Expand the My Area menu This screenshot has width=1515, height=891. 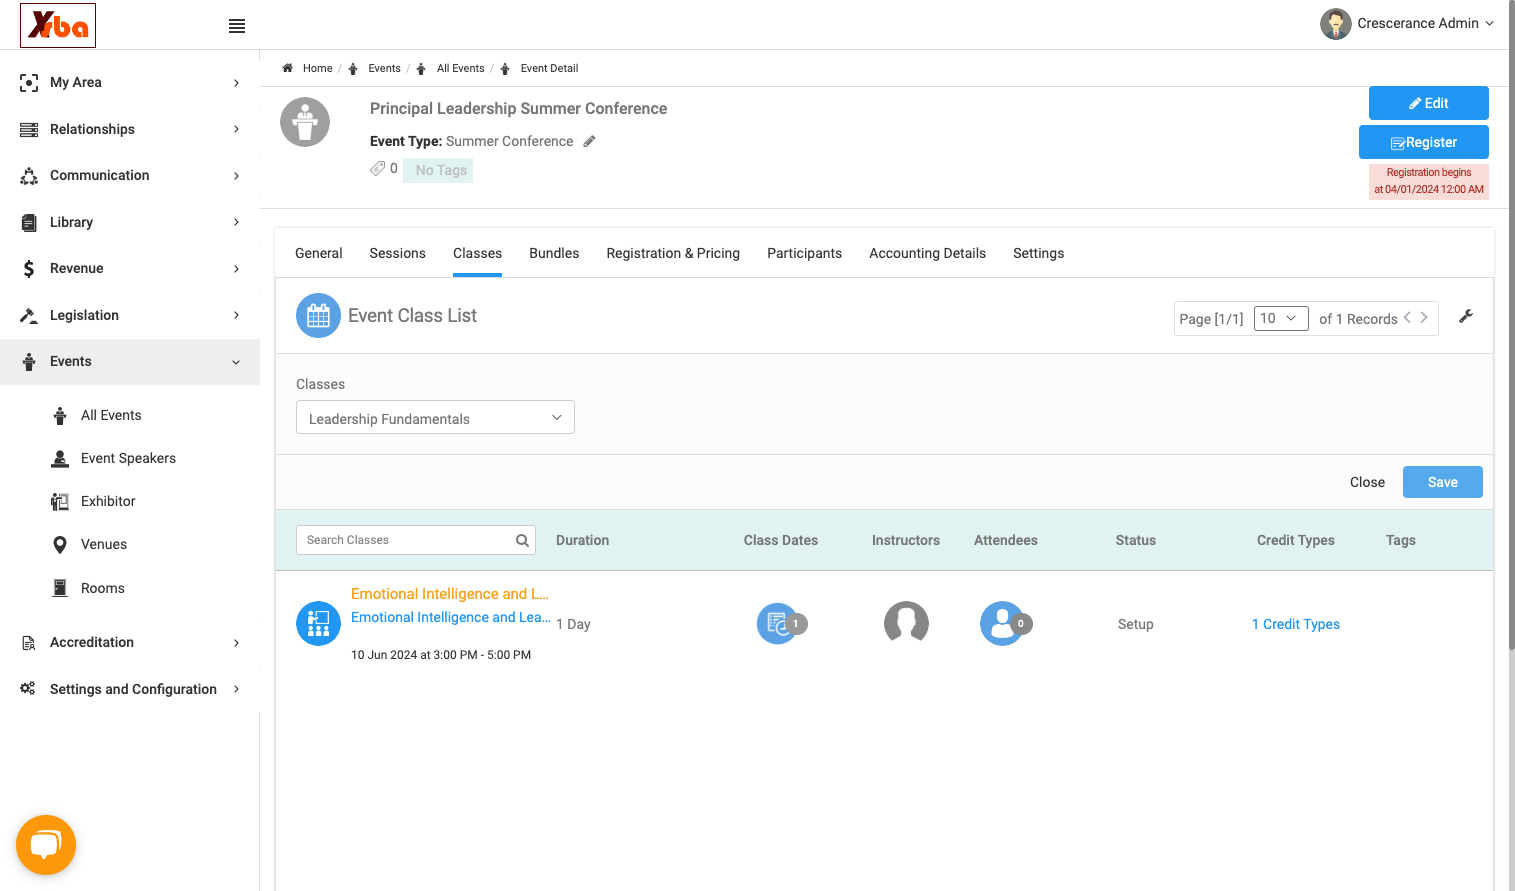pos(130,82)
